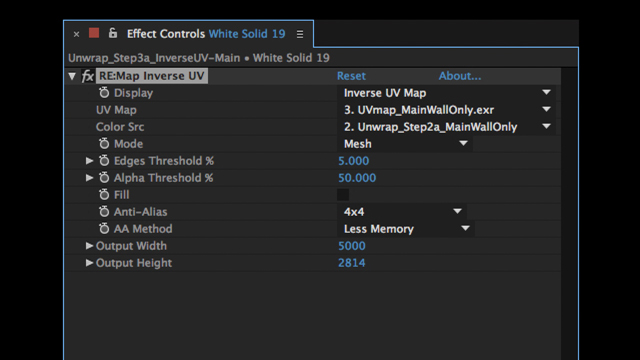Open the Mode dropdown set to Mesh

(x=405, y=144)
